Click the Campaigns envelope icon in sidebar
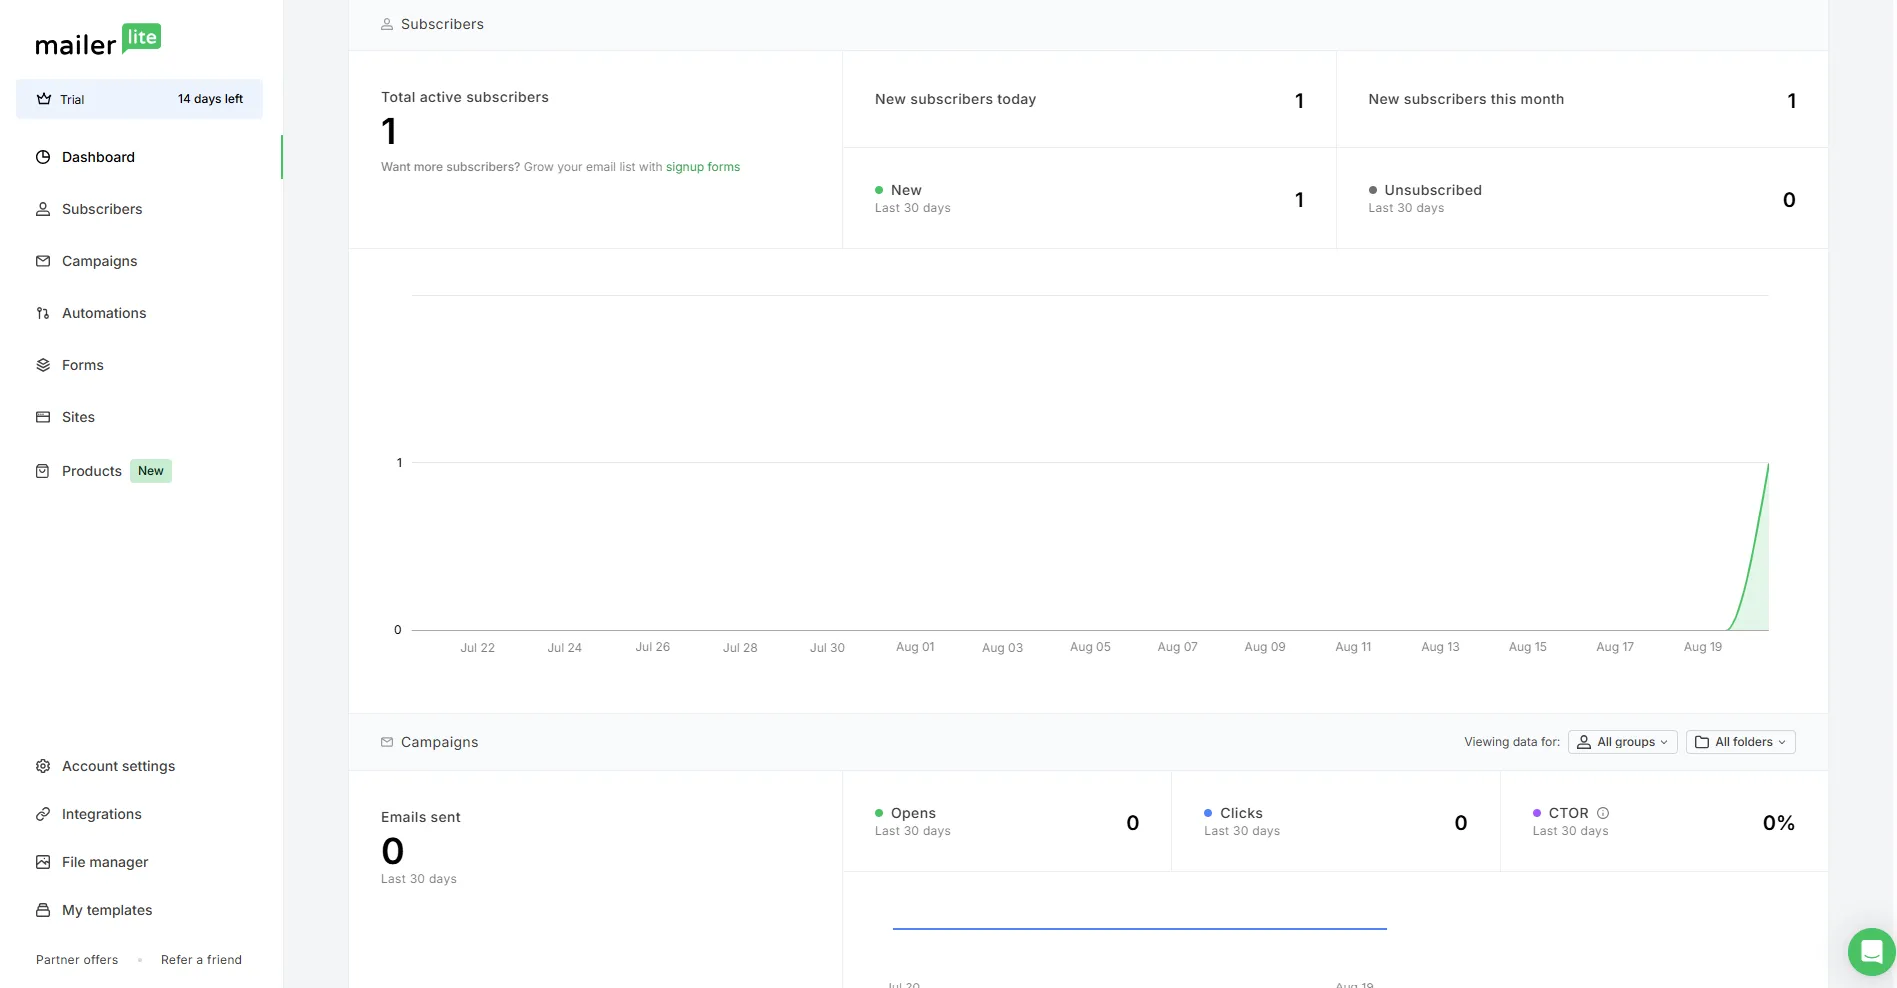 click(x=43, y=261)
